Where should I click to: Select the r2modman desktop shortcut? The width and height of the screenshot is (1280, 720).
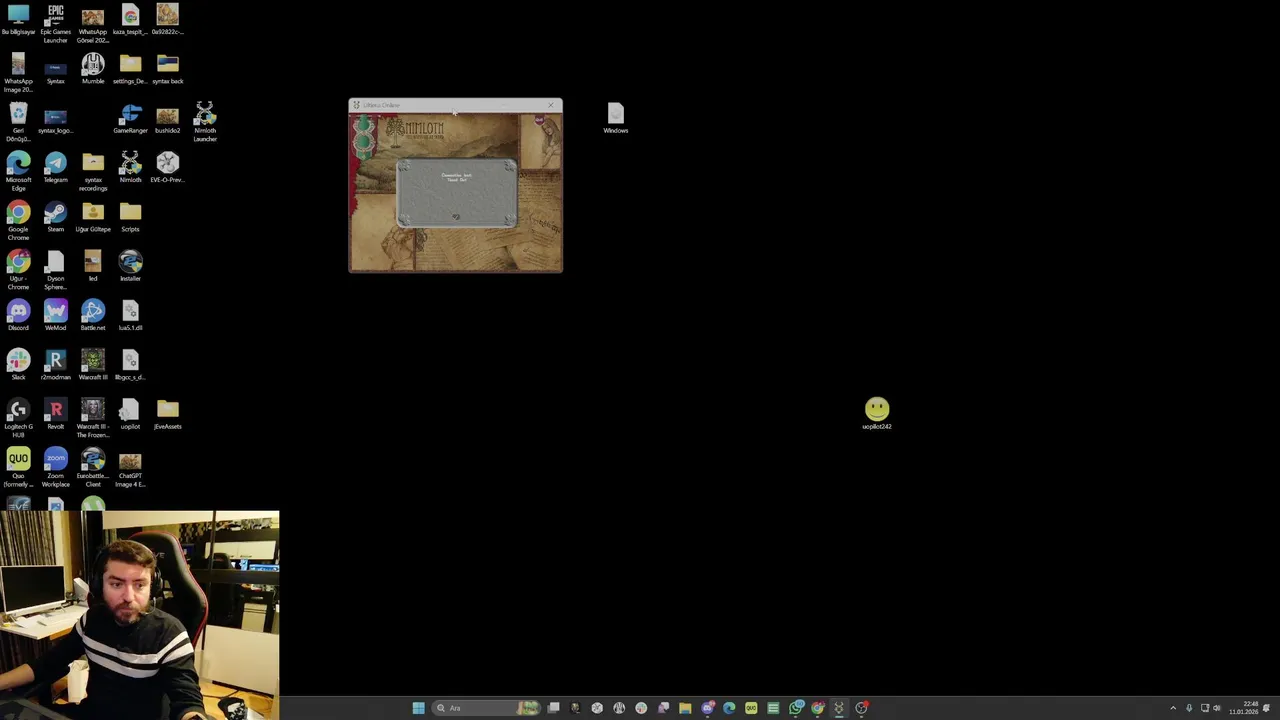click(x=55, y=364)
